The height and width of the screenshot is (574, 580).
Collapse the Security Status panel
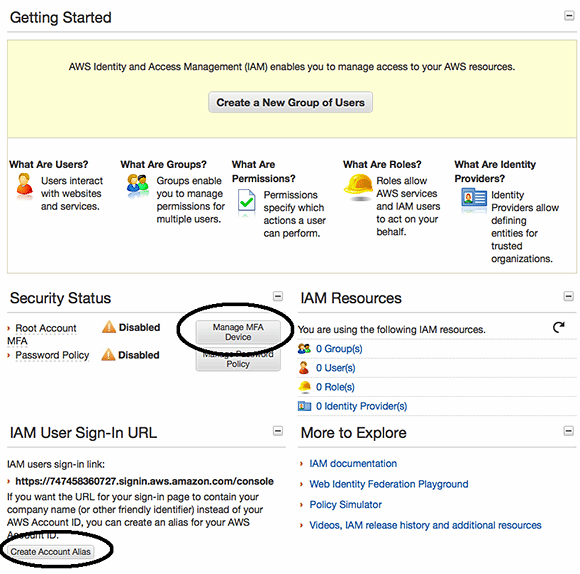coord(278,296)
